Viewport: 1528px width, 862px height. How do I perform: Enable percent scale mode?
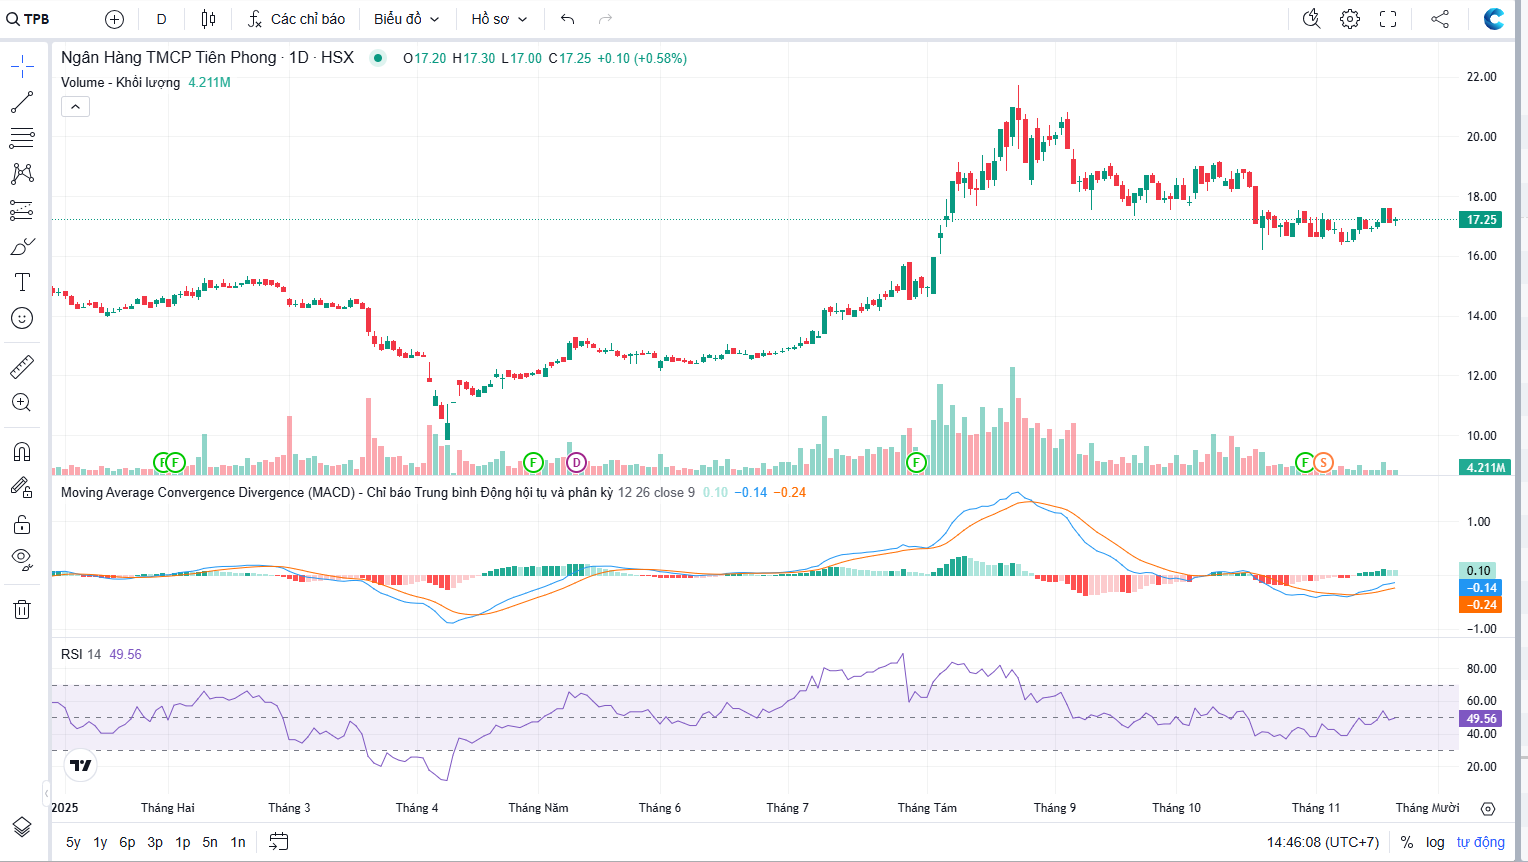[1407, 842]
